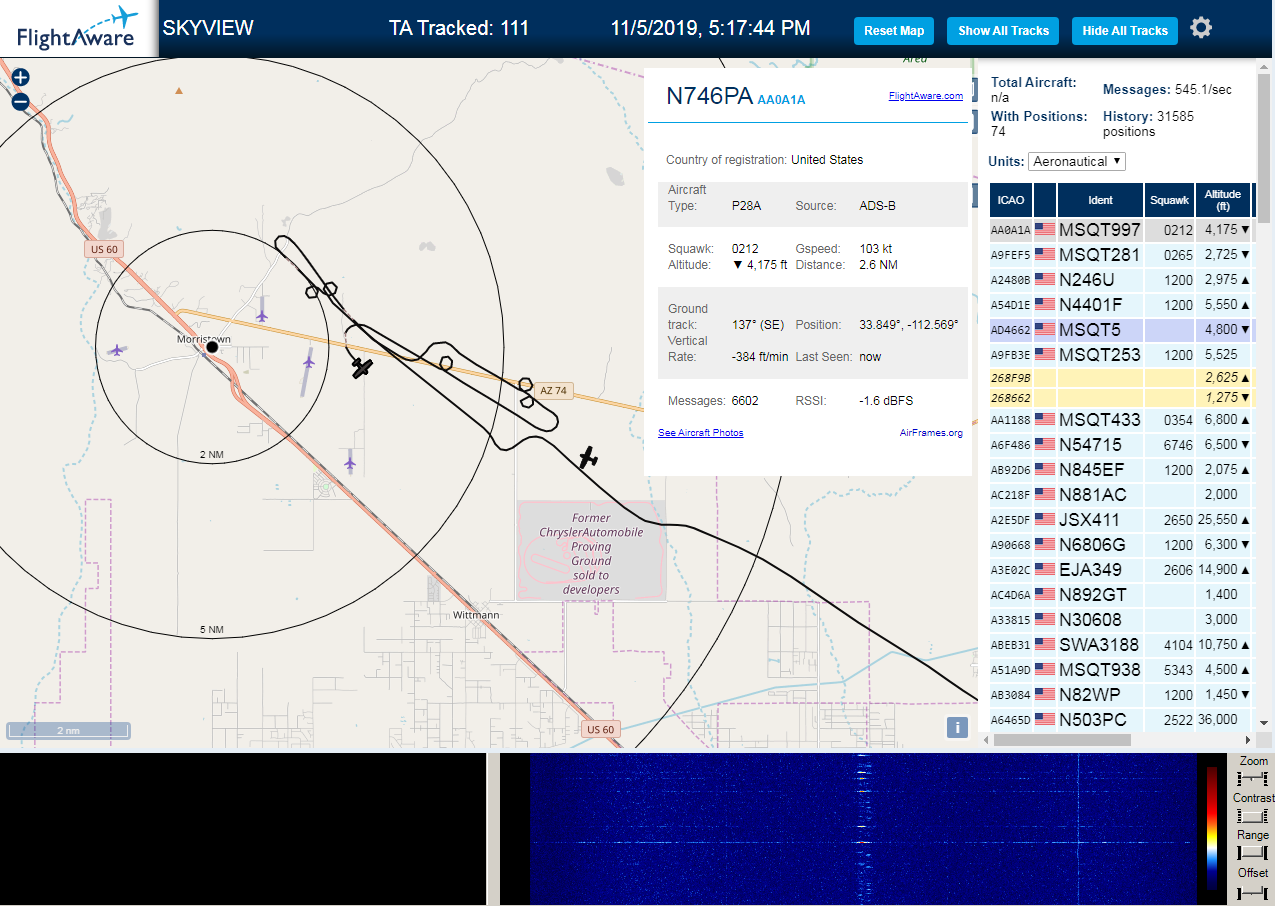Sort table by Ident column header
This screenshot has height=907, width=1275.
(1100, 200)
